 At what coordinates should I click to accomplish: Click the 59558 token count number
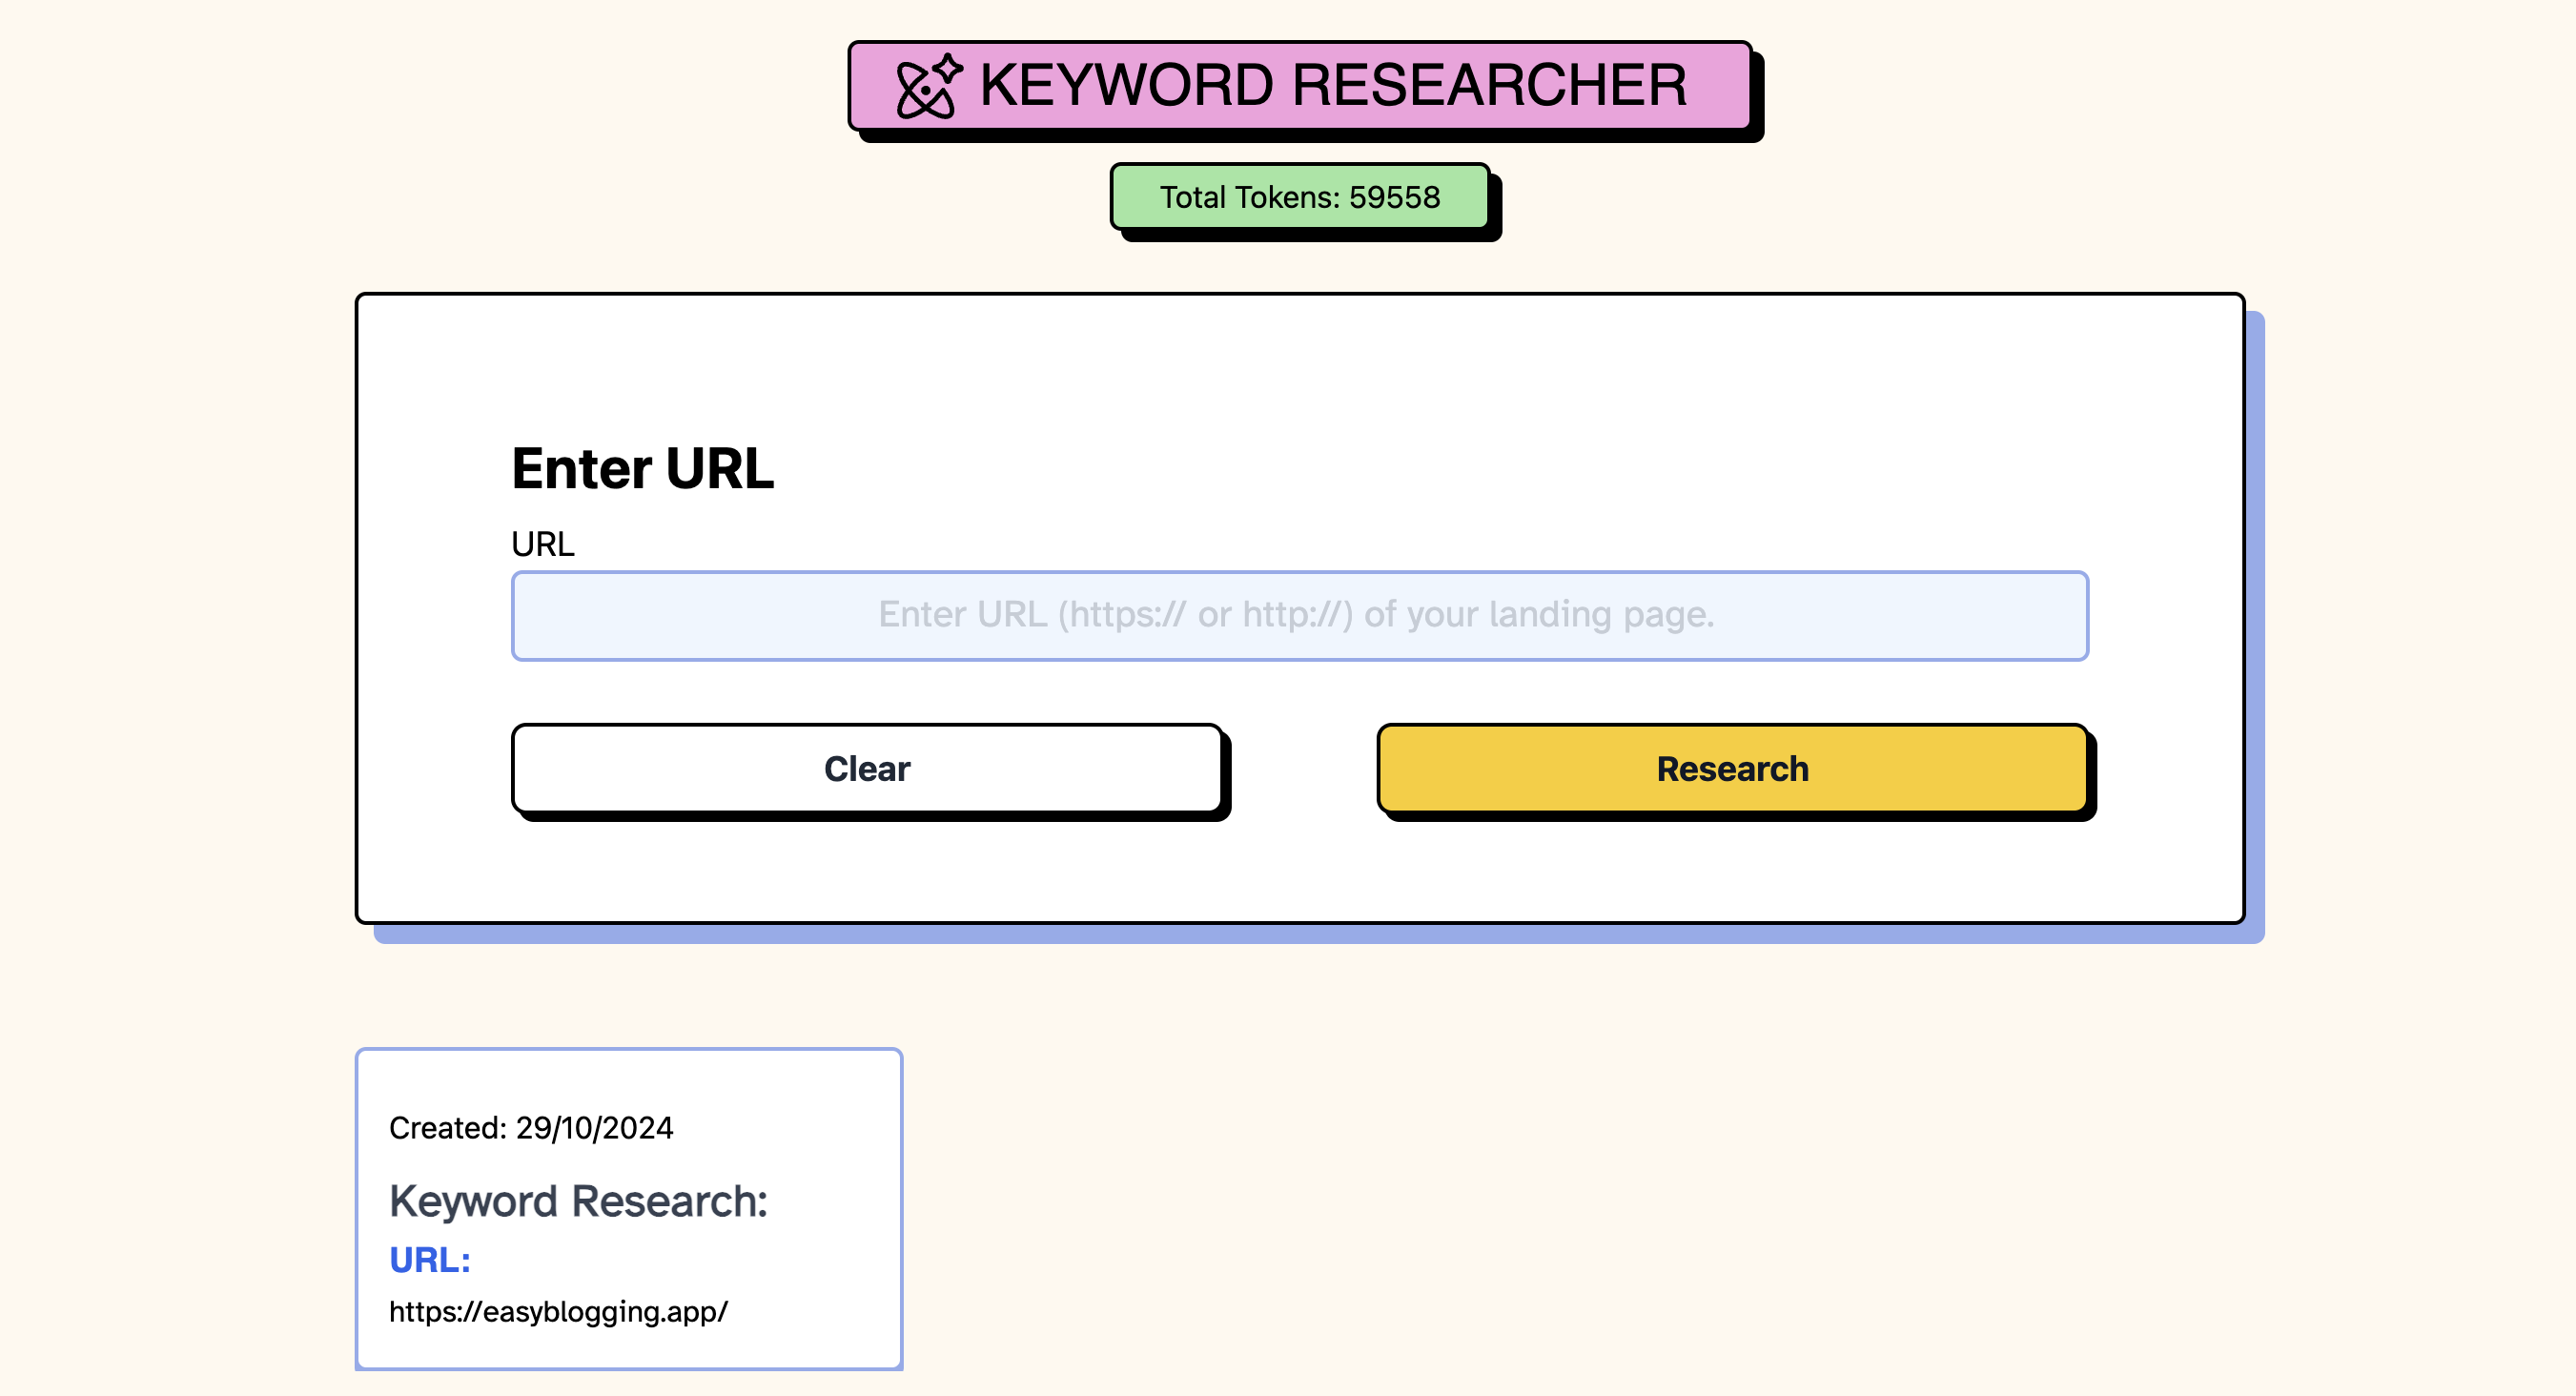pyautogui.click(x=1394, y=197)
